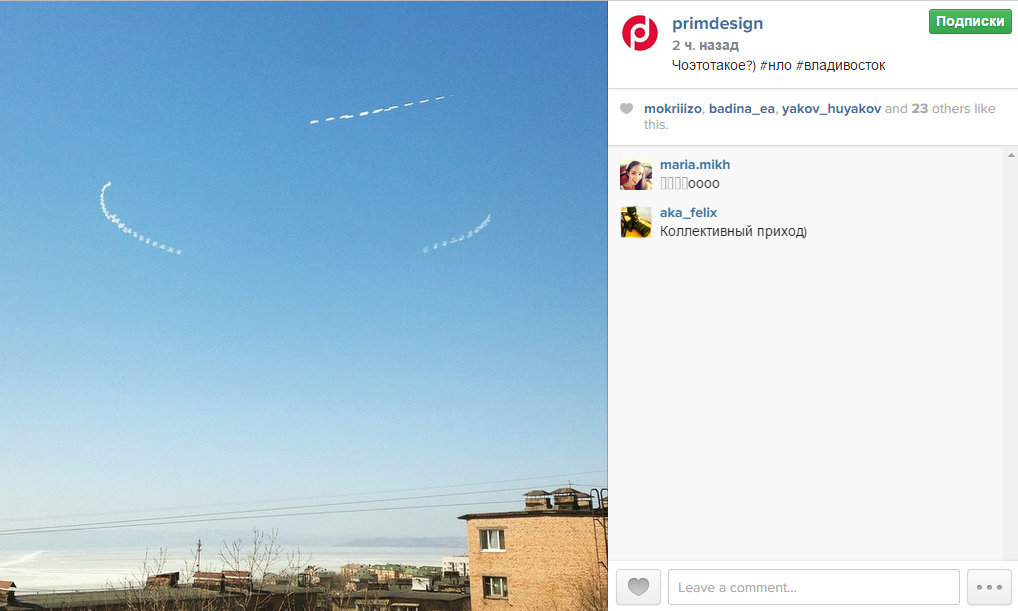Like the post with heart button
The image size is (1018, 611).
click(638, 587)
